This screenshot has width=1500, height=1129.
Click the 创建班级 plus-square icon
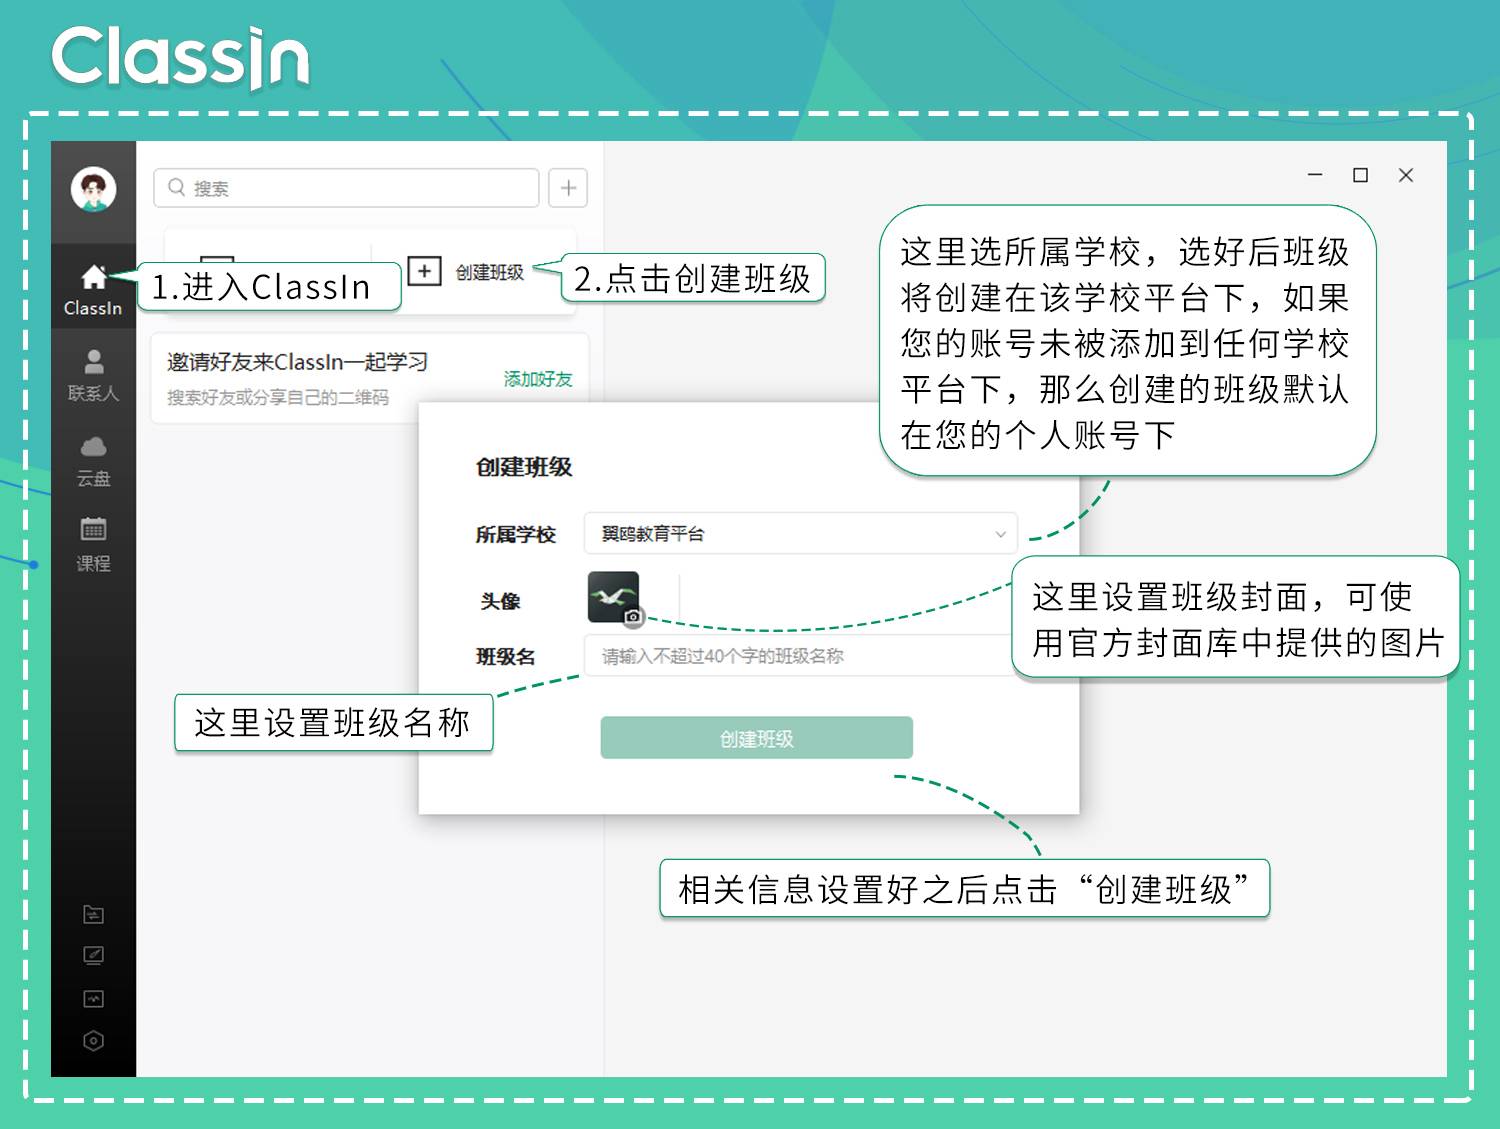(x=424, y=271)
